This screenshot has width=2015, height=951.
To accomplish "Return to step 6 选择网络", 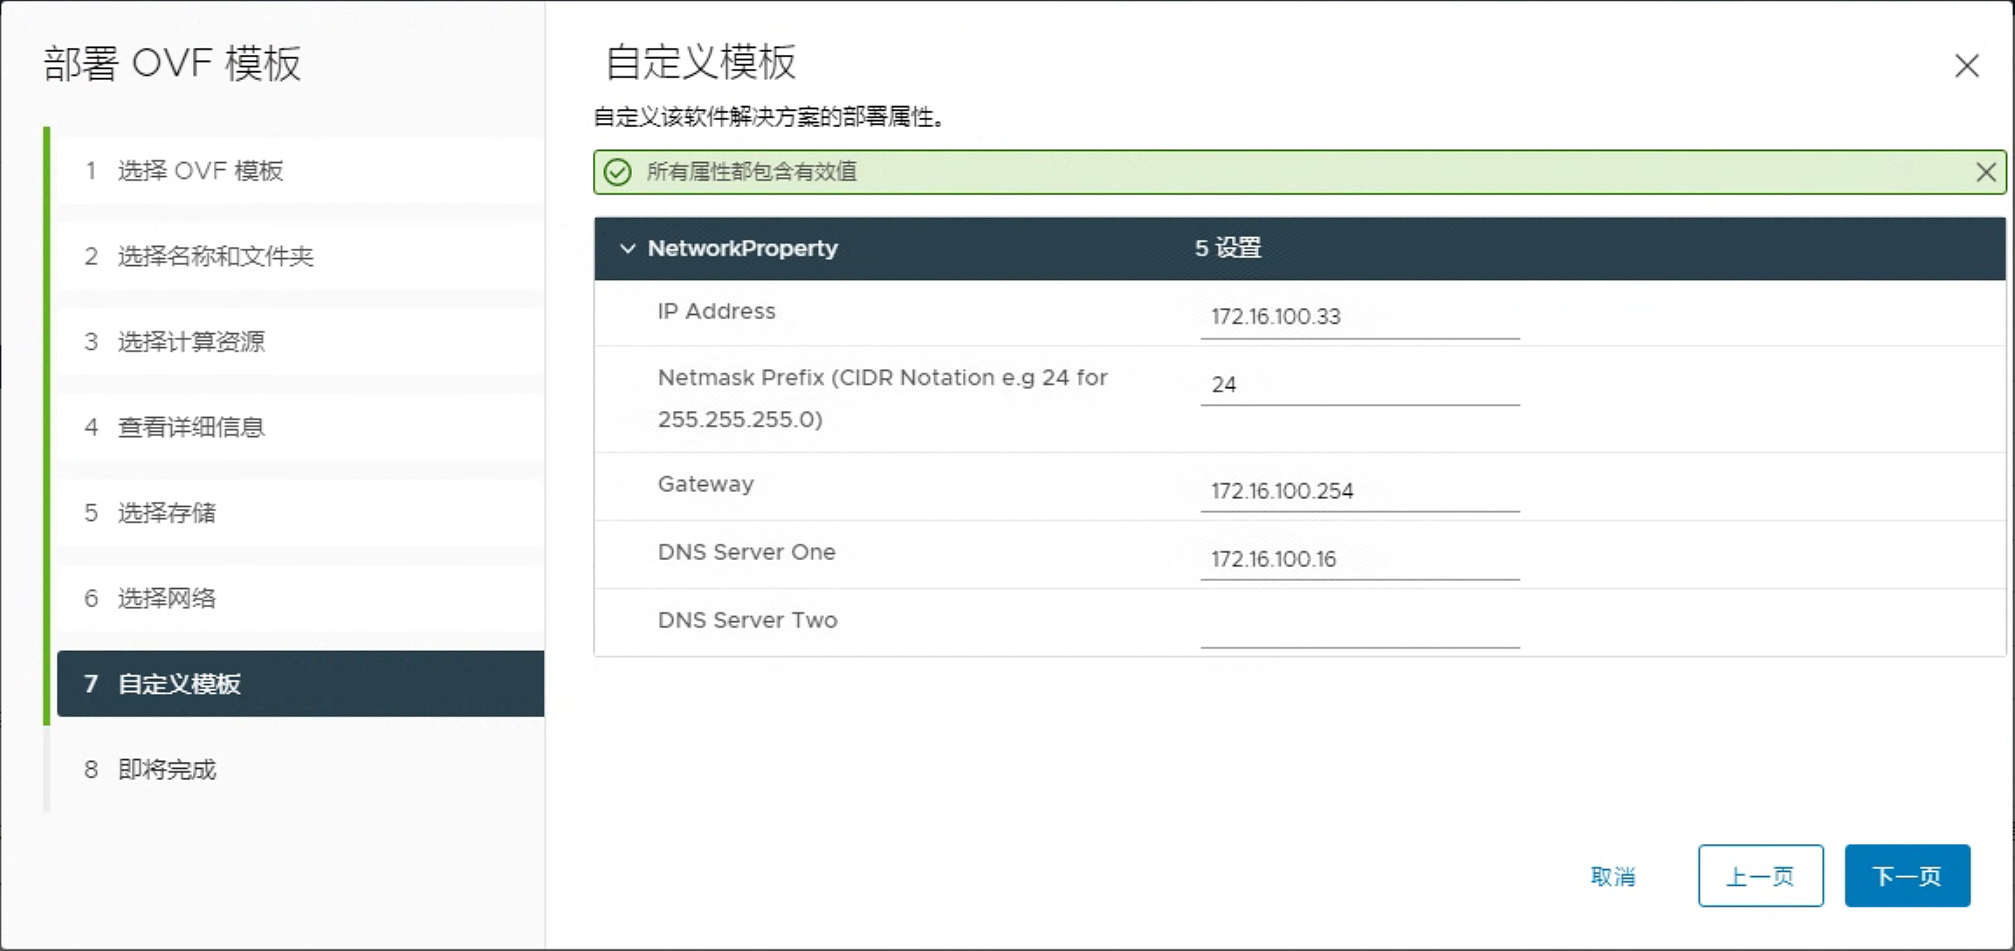I will (167, 599).
